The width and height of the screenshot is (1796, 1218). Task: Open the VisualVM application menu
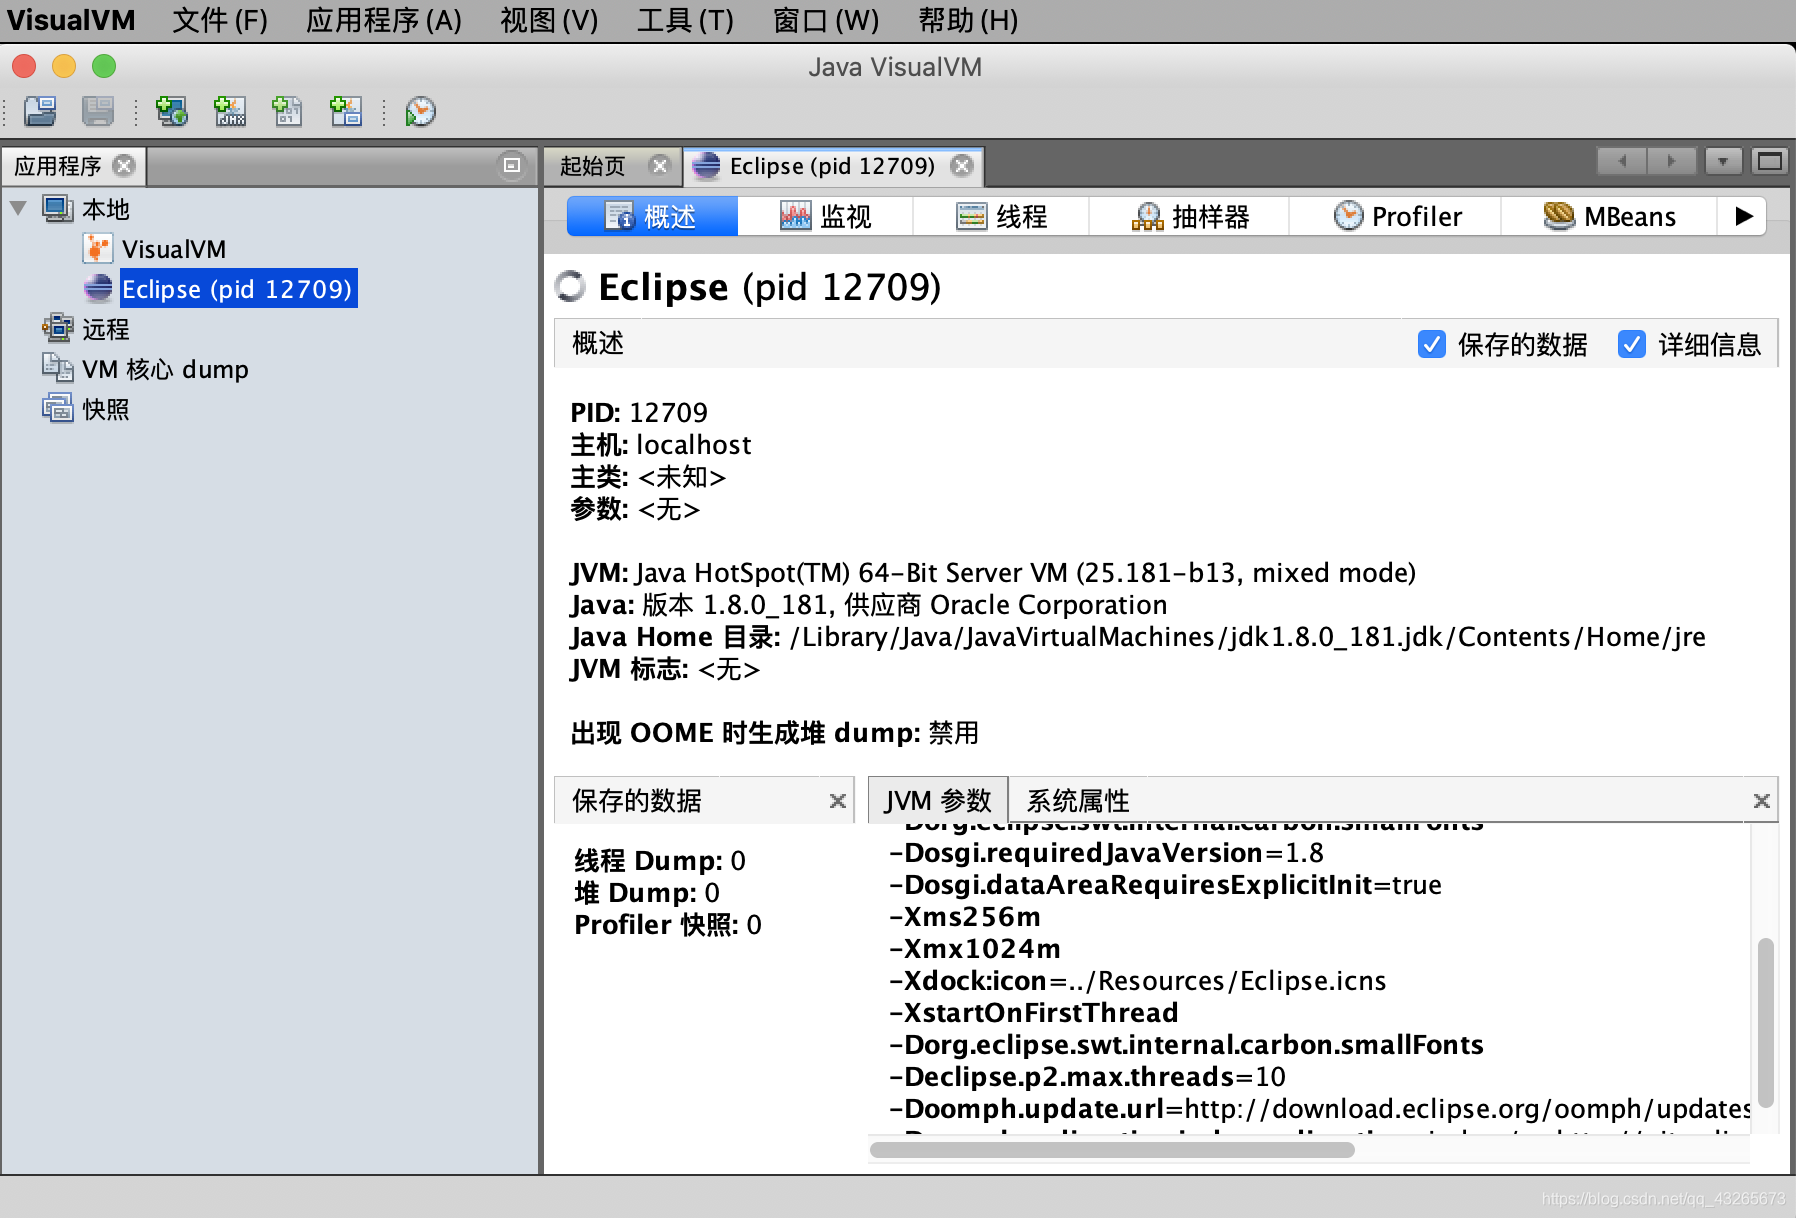(71, 20)
